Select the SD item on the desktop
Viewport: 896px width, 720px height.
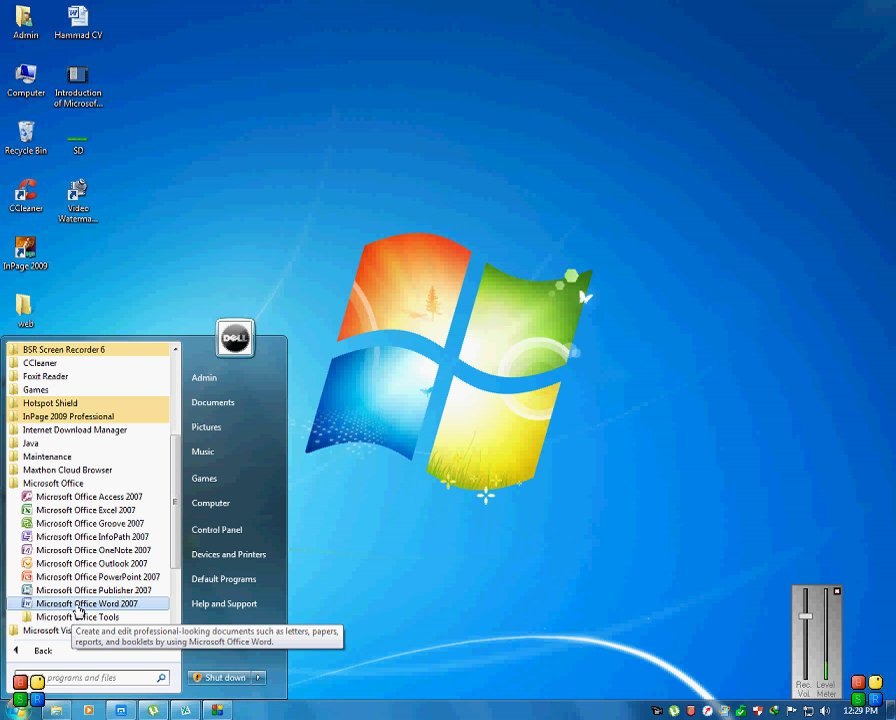pos(78,145)
